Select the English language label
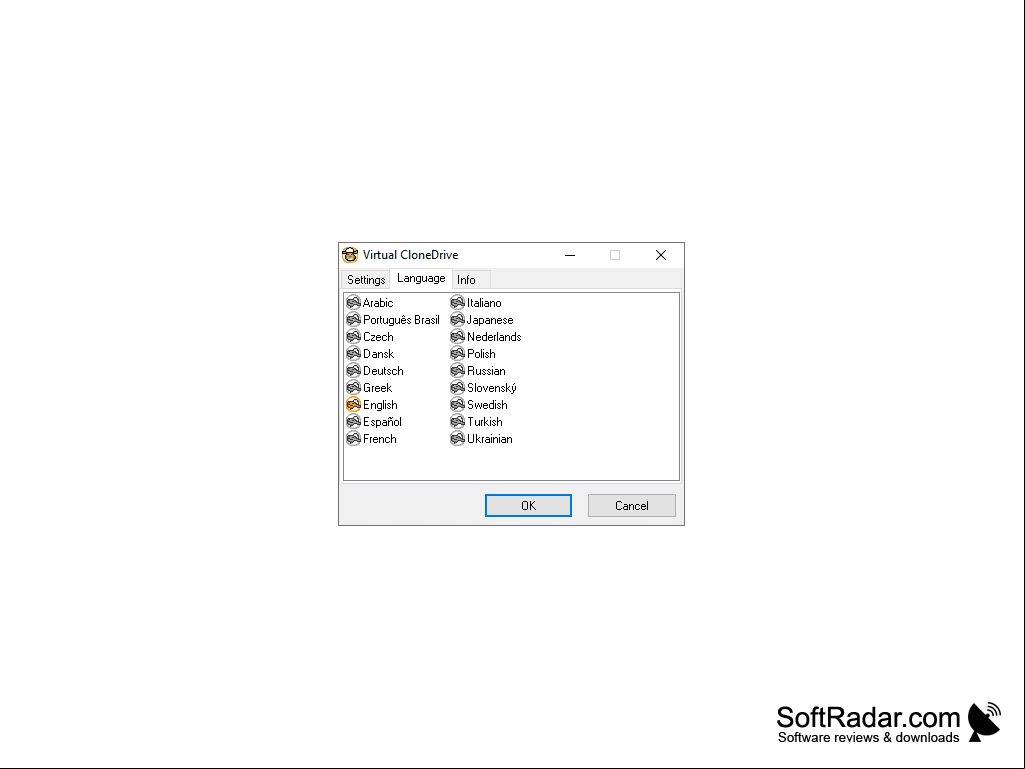The height and width of the screenshot is (769, 1025). 380,405
